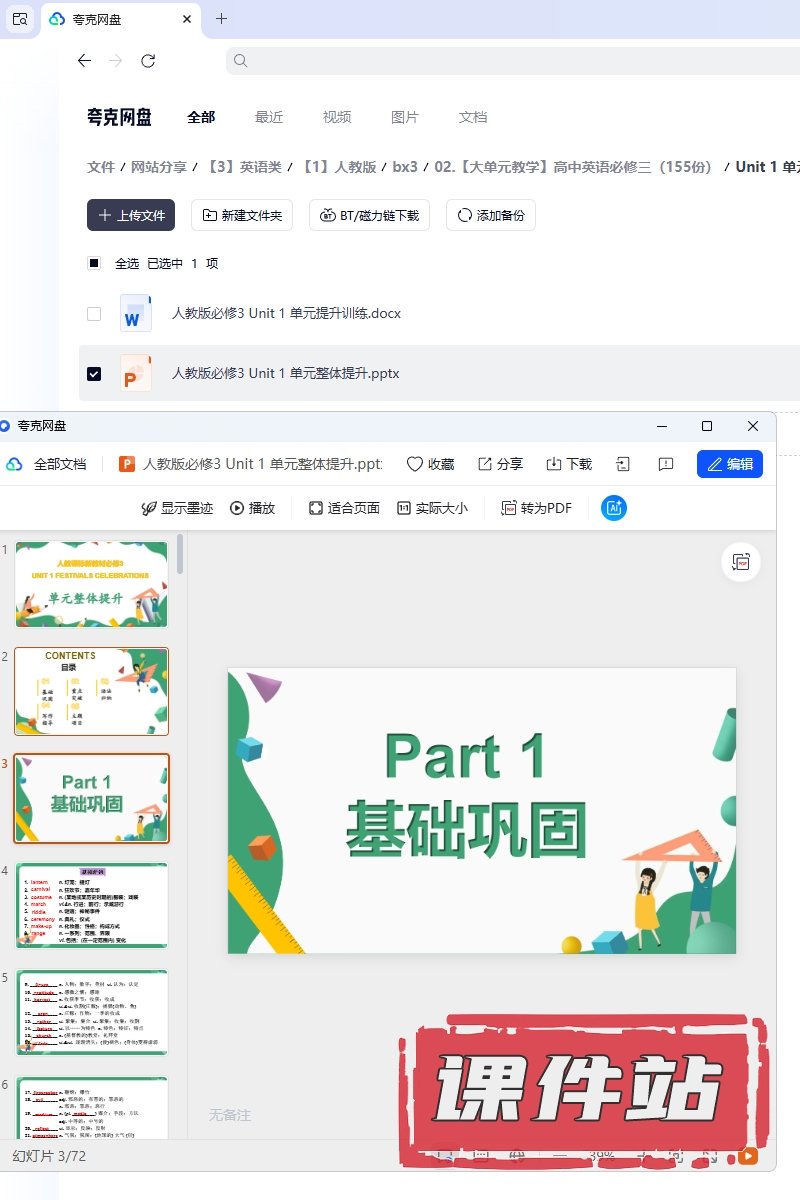Download the presentation with 下载
The height and width of the screenshot is (1200, 800).
pos(569,464)
